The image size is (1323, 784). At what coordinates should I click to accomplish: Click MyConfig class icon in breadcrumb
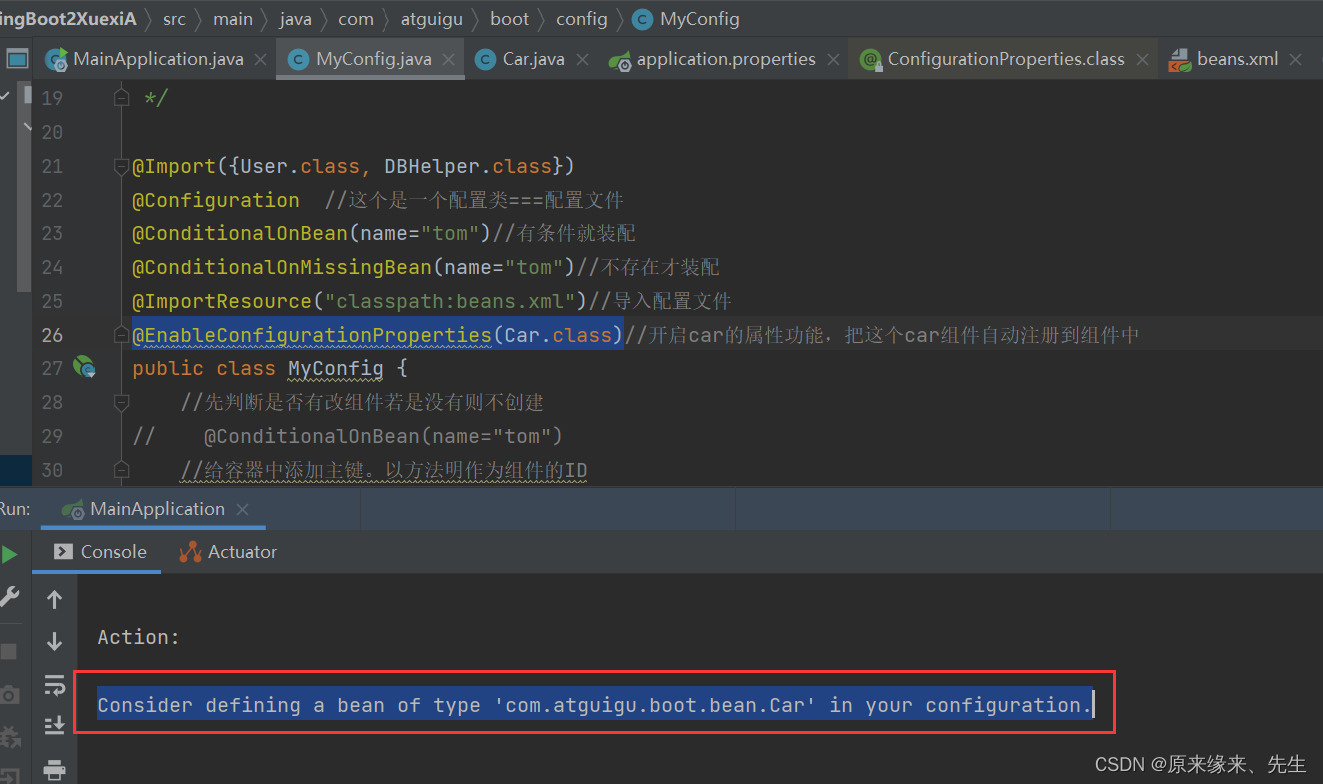coord(643,19)
